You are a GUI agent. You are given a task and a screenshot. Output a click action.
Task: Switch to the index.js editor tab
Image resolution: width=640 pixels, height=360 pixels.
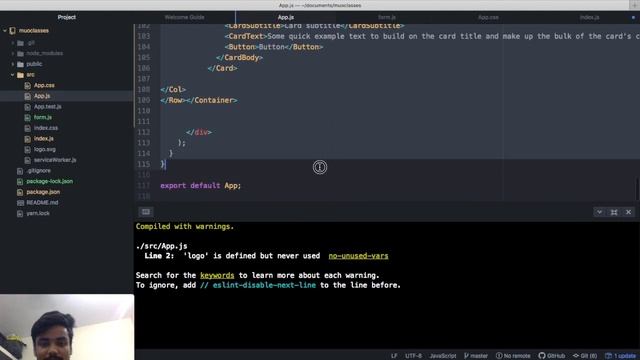(589, 17)
